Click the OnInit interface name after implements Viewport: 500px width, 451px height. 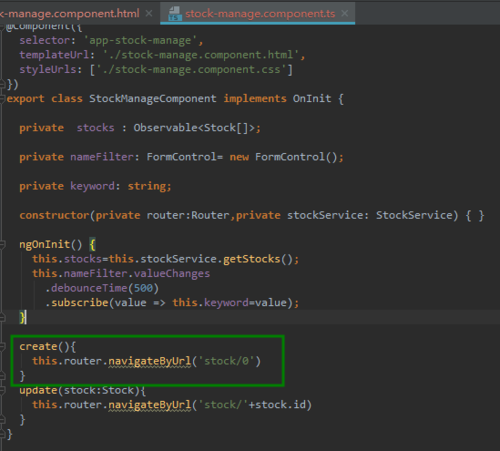pos(312,99)
